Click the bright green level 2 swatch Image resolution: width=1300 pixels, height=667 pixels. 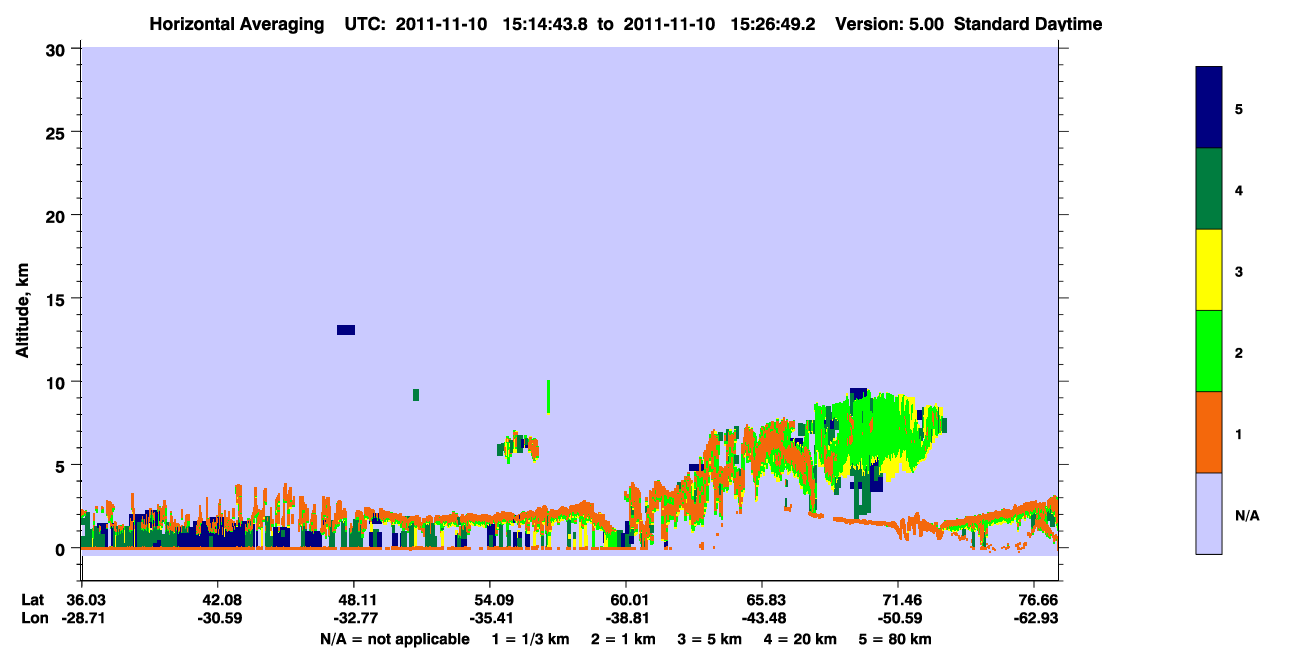click(x=1209, y=351)
